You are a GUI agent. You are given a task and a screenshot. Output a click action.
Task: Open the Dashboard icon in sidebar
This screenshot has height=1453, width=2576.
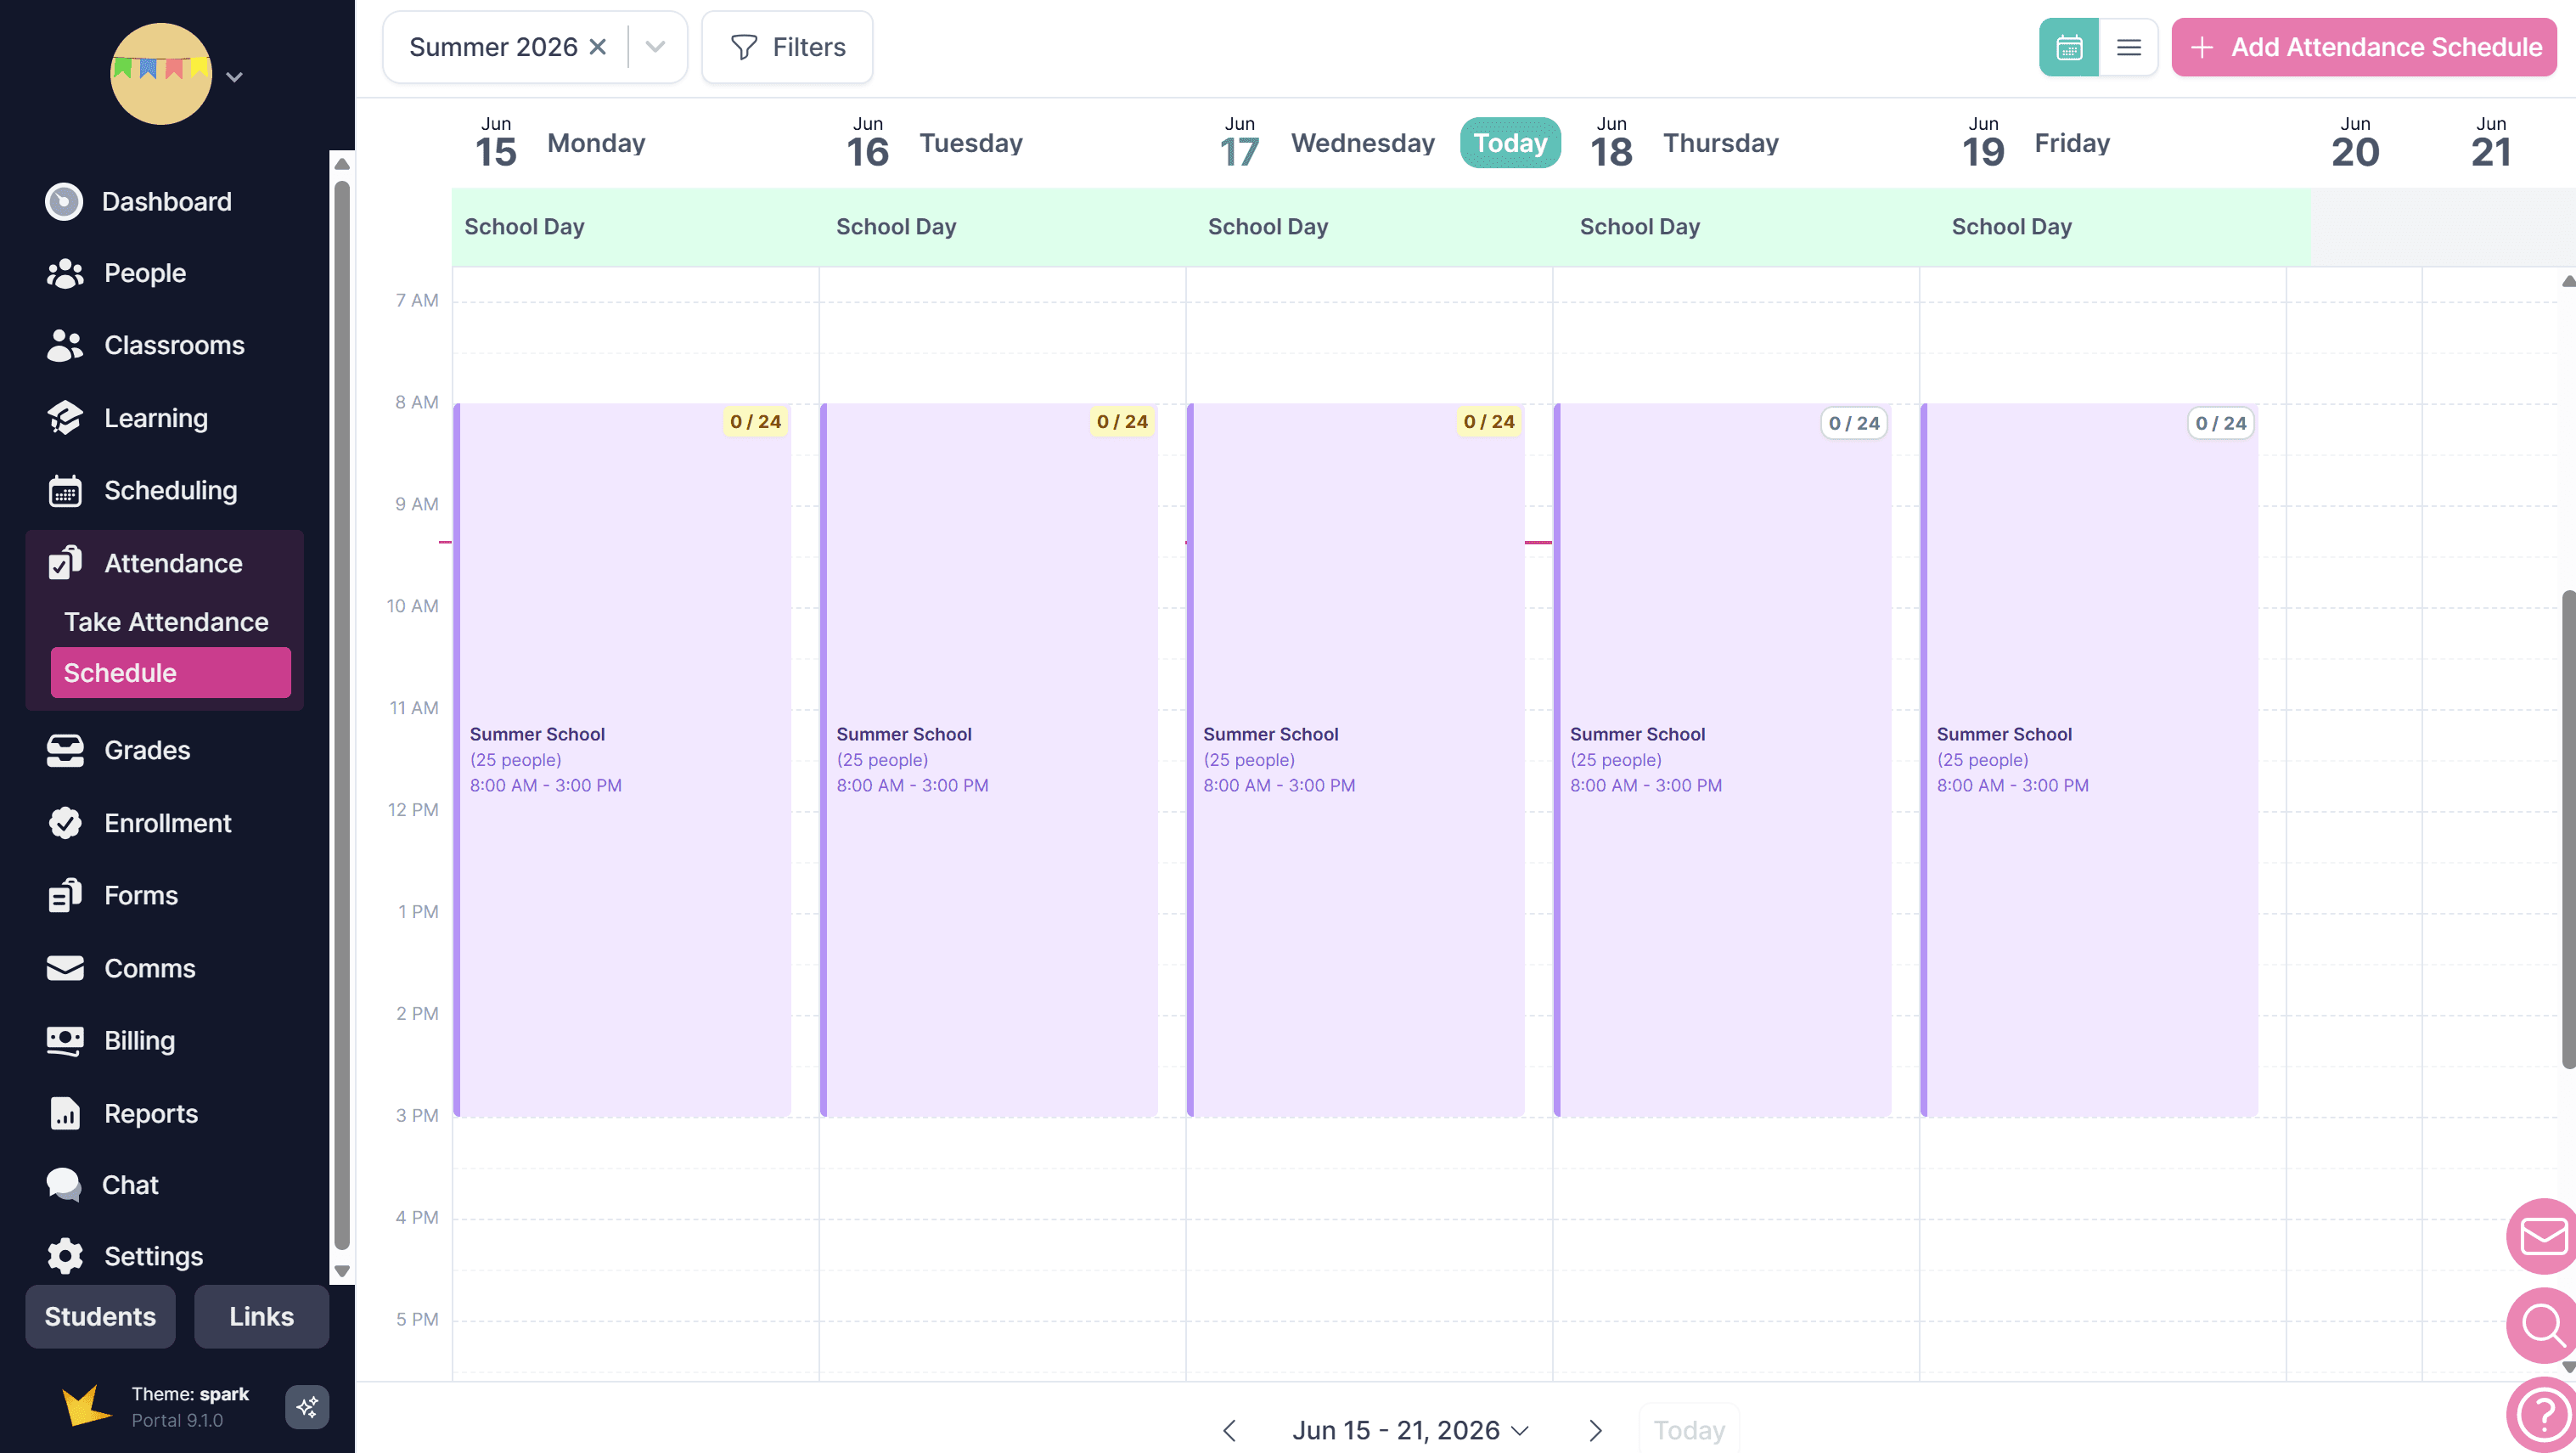tap(64, 201)
